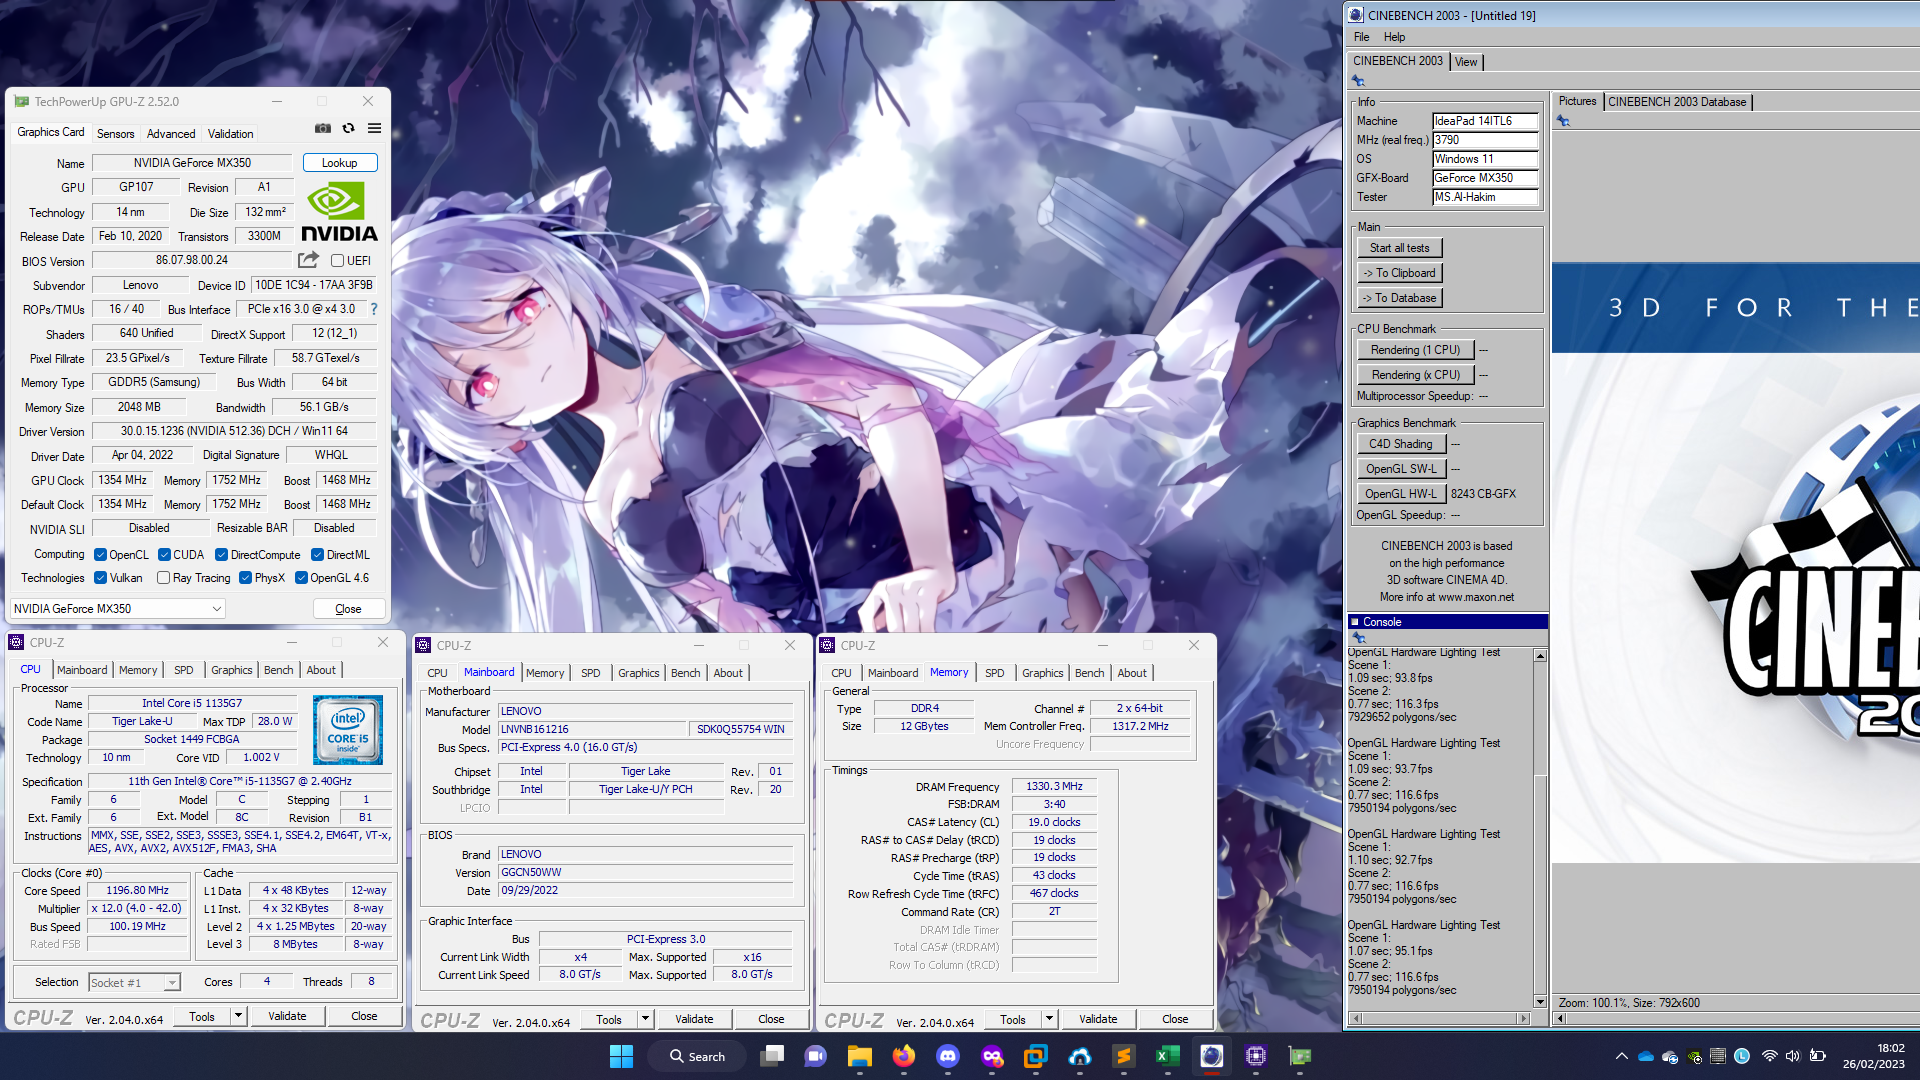
Task: Open the CINEBENCH 2003 Database tab
Action: [1677, 102]
